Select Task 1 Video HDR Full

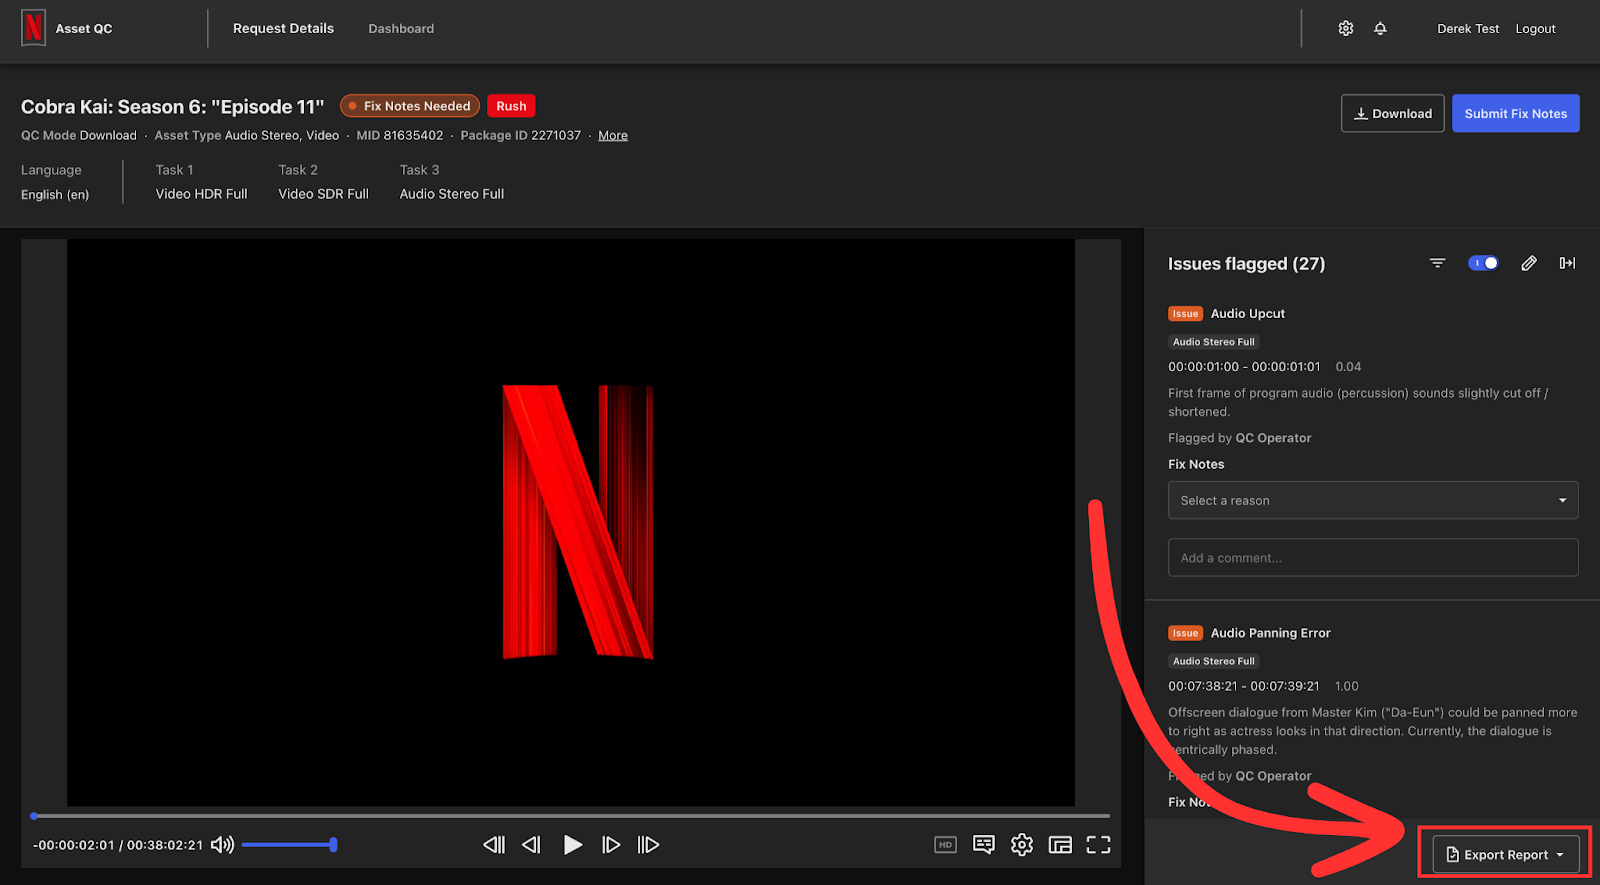click(201, 194)
